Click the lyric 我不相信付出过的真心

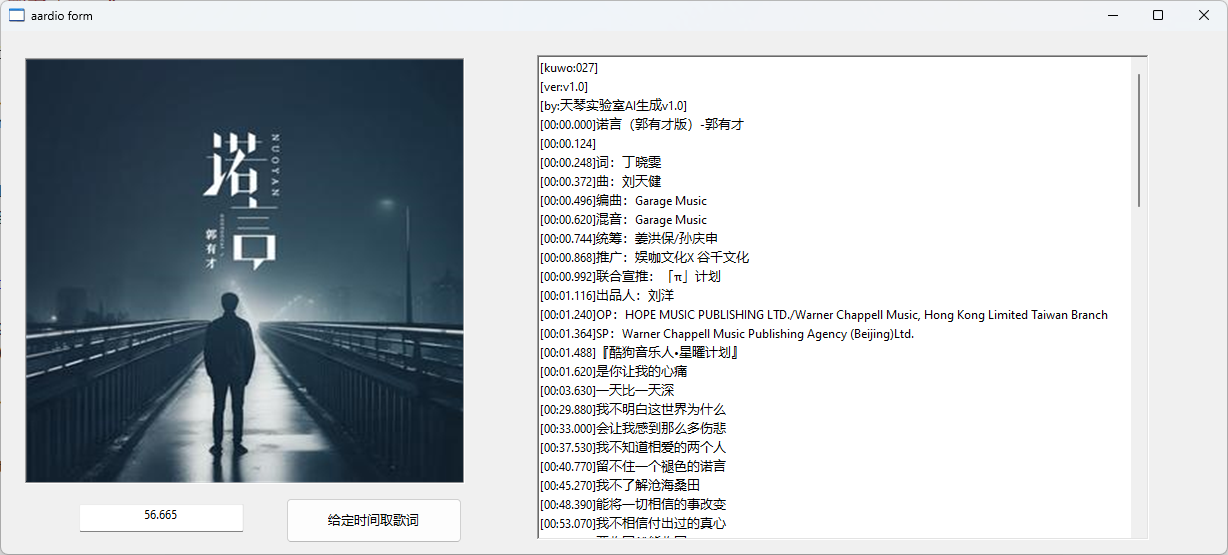coord(633,524)
